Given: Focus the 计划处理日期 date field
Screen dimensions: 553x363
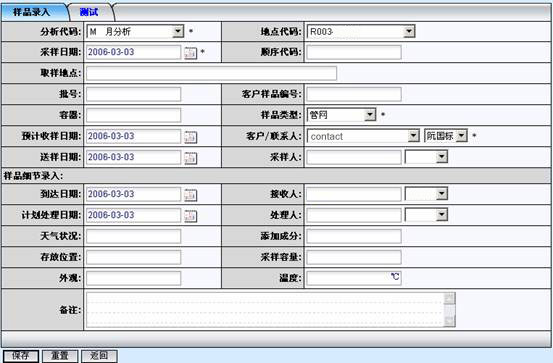Looking at the screenshot, I should pyautogui.click(x=133, y=215).
